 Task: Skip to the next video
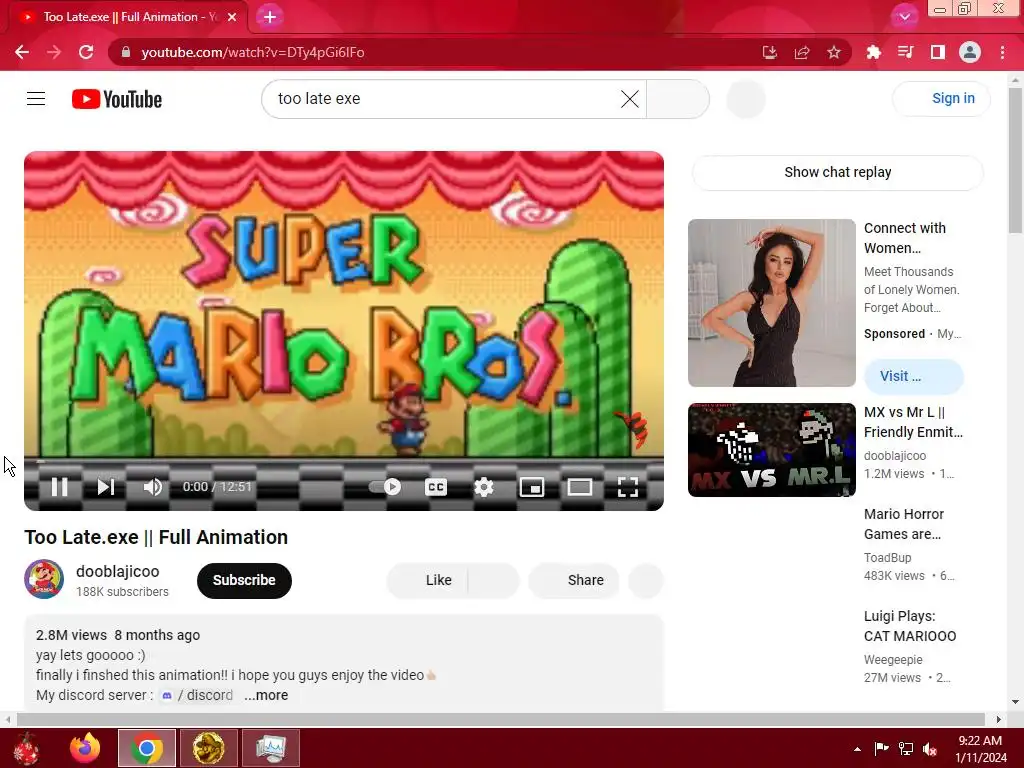click(x=106, y=487)
